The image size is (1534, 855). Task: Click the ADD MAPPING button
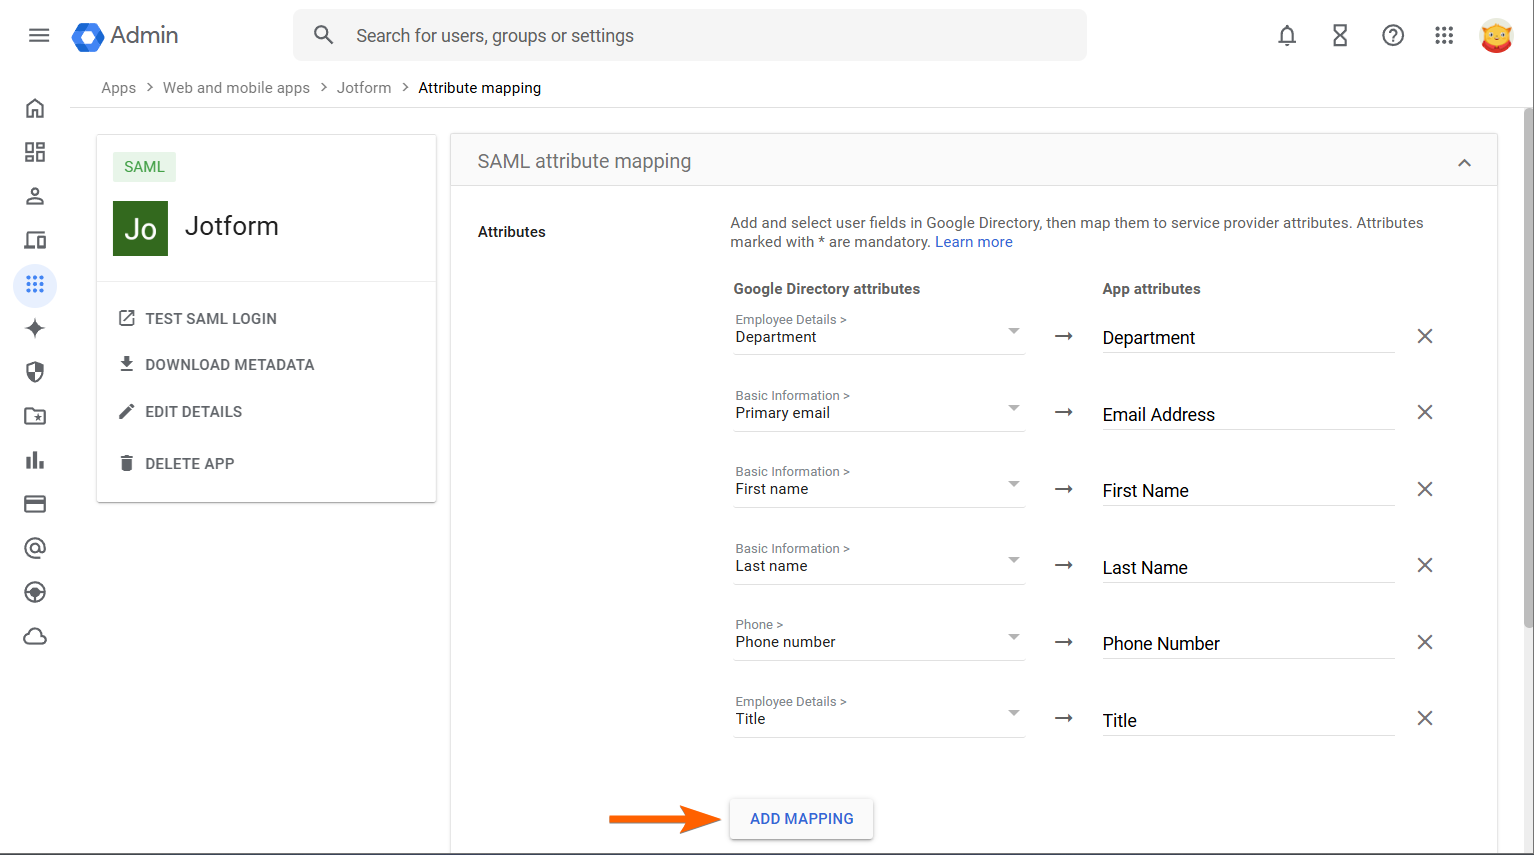tap(801, 819)
